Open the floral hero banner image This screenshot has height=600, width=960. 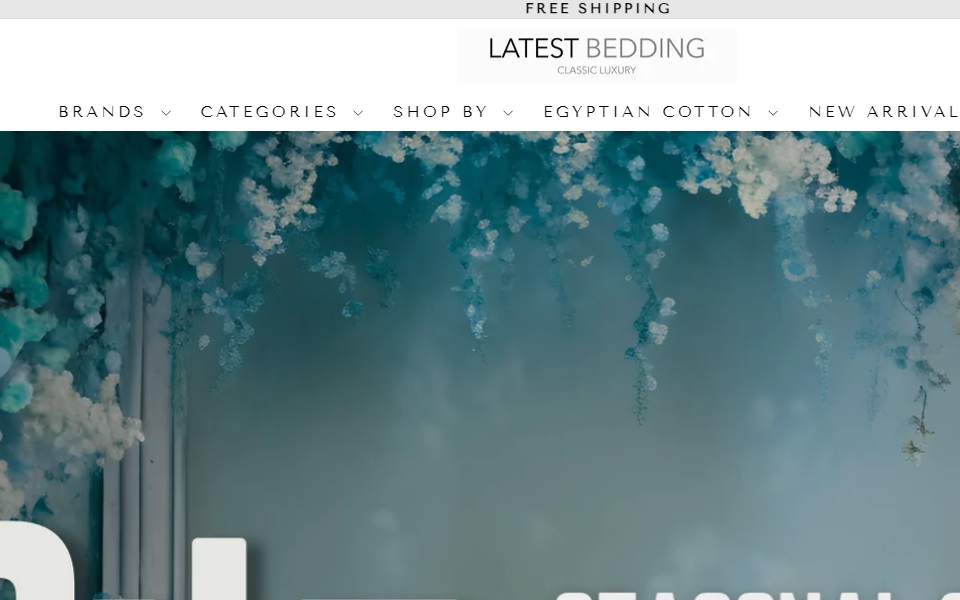coord(480,366)
